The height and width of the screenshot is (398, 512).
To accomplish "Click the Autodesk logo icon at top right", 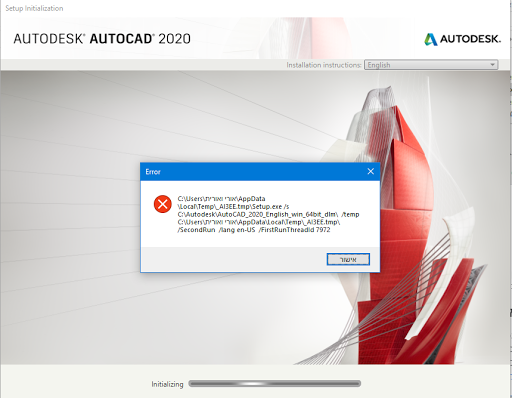I will point(431,39).
